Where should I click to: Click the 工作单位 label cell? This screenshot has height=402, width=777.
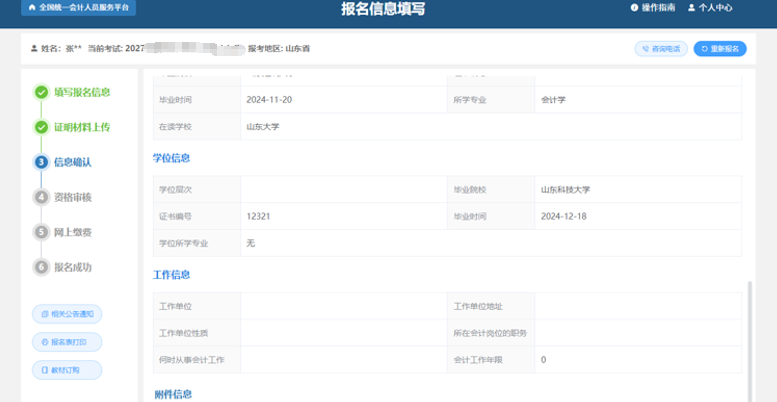pos(197,306)
